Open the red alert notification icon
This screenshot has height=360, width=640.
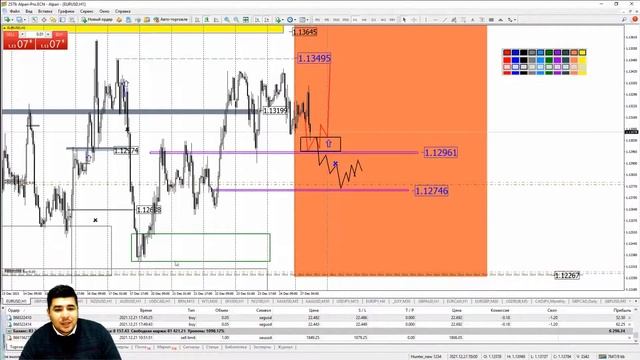pyautogui.click(x=635, y=20)
